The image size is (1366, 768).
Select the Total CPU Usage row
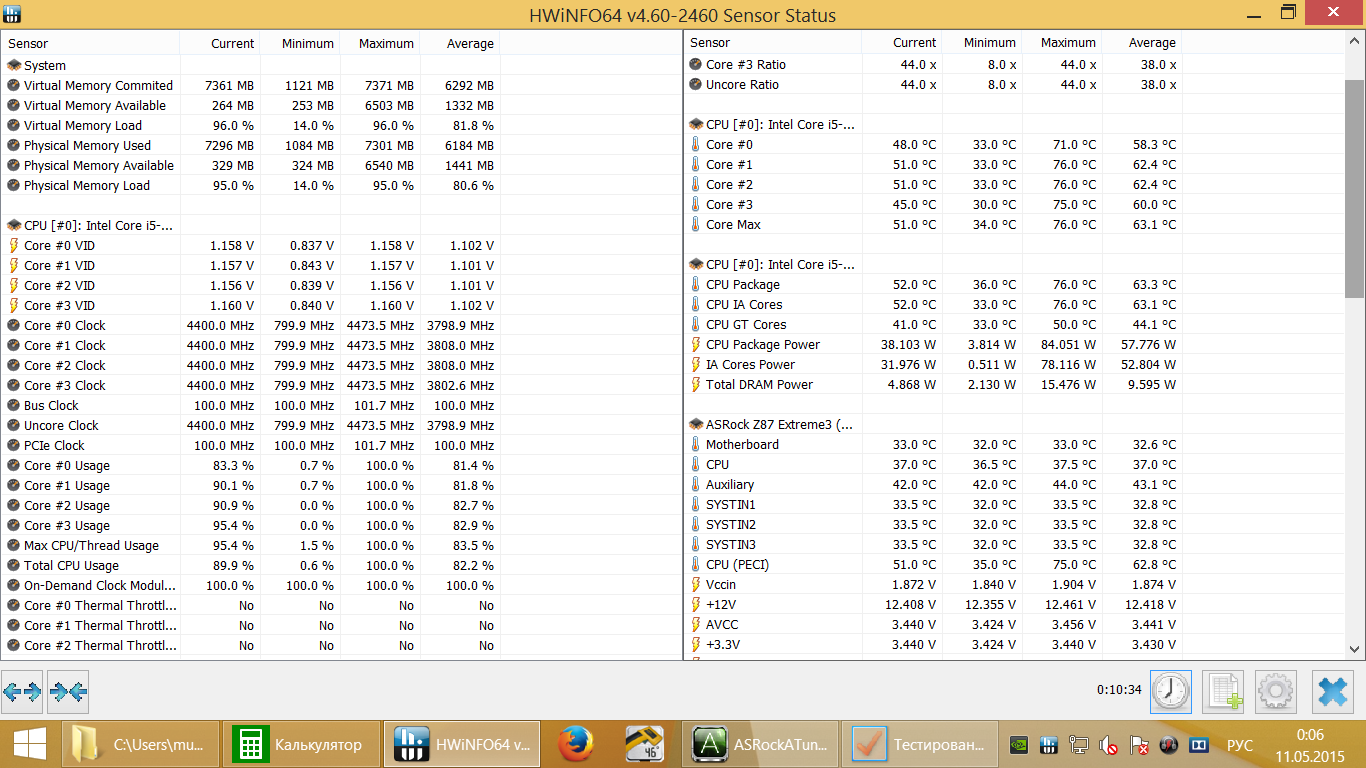click(x=251, y=565)
